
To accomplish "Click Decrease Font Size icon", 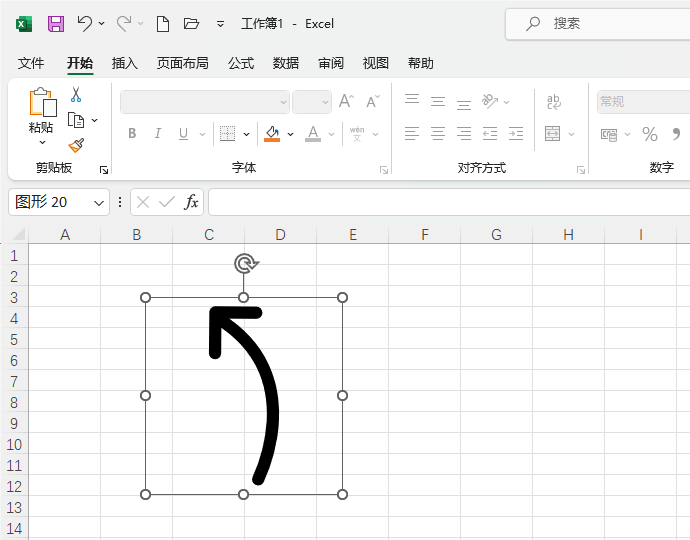I will [373, 101].
